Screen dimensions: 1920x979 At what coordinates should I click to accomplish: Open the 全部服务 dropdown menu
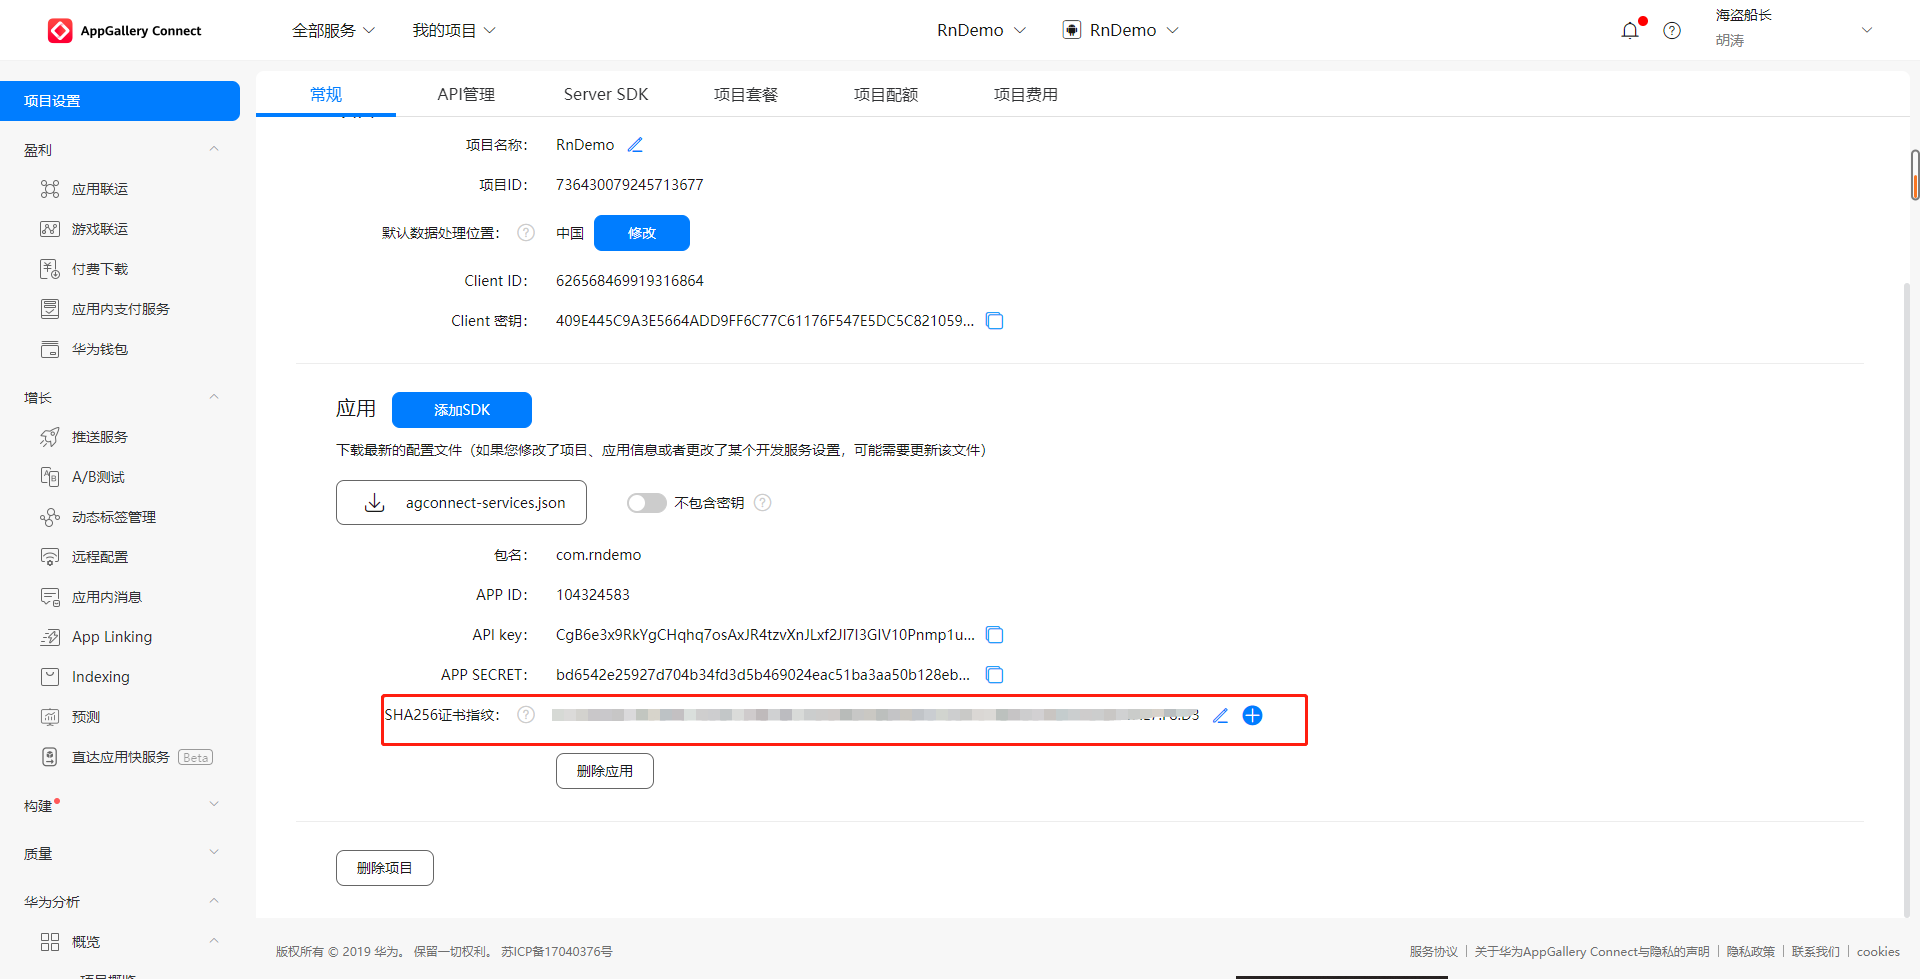click(x=333, y=31)
